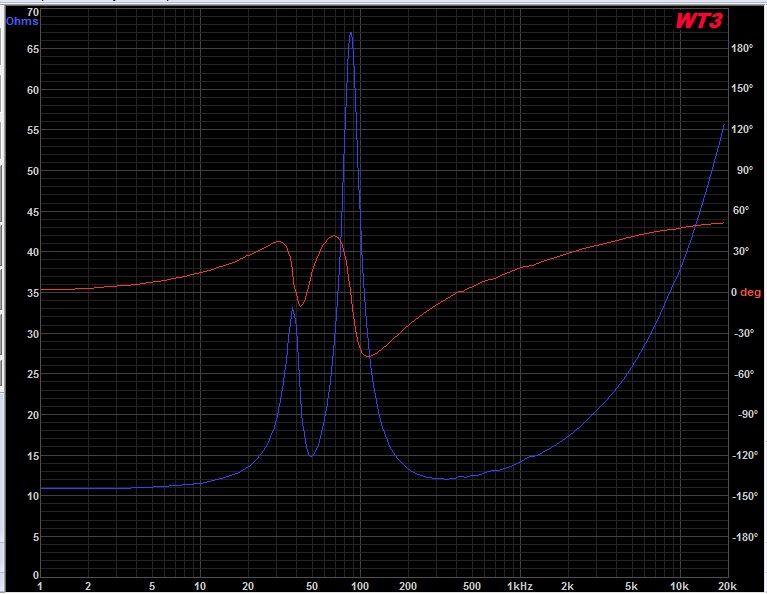Click the 40 label on the Ohms axis
This screenshot has width=767, height=594.
(x=33, y=252)
